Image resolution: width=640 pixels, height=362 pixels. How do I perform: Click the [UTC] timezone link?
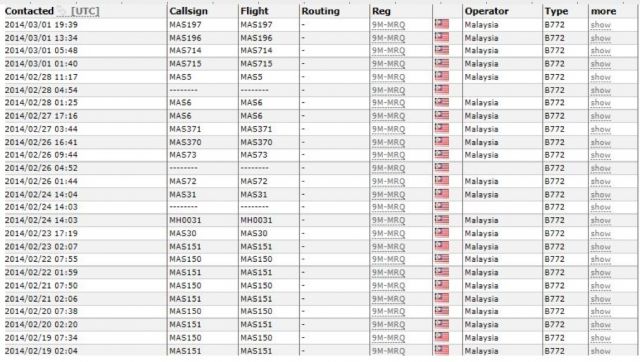85,11
